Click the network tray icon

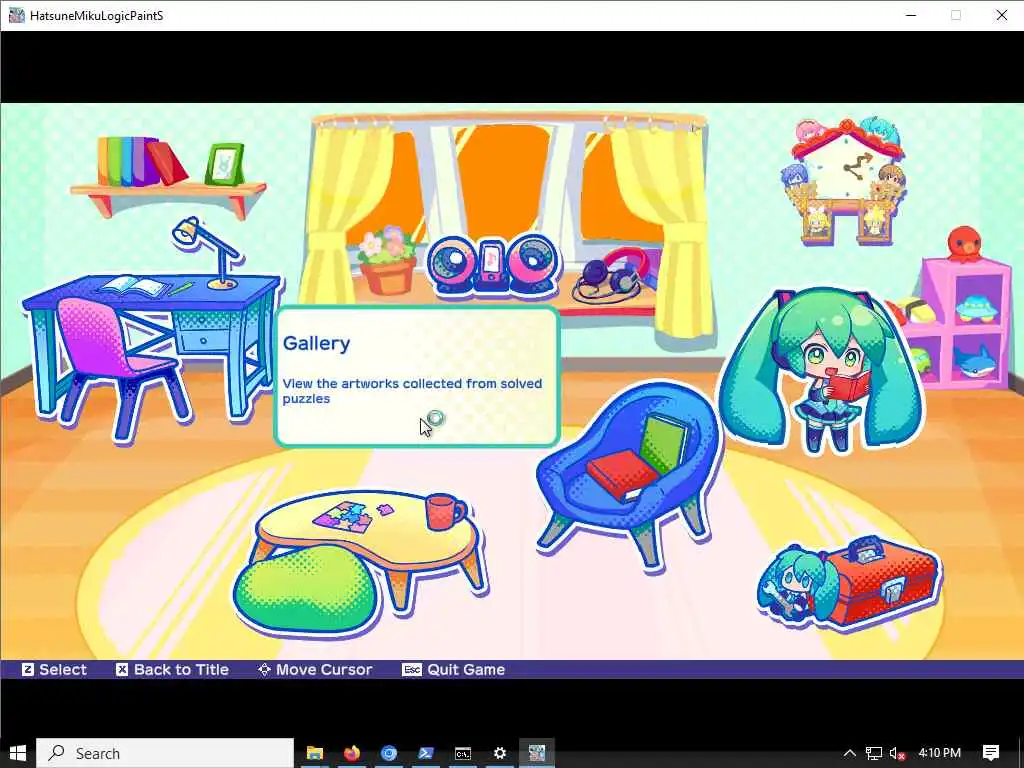point(874,753)
